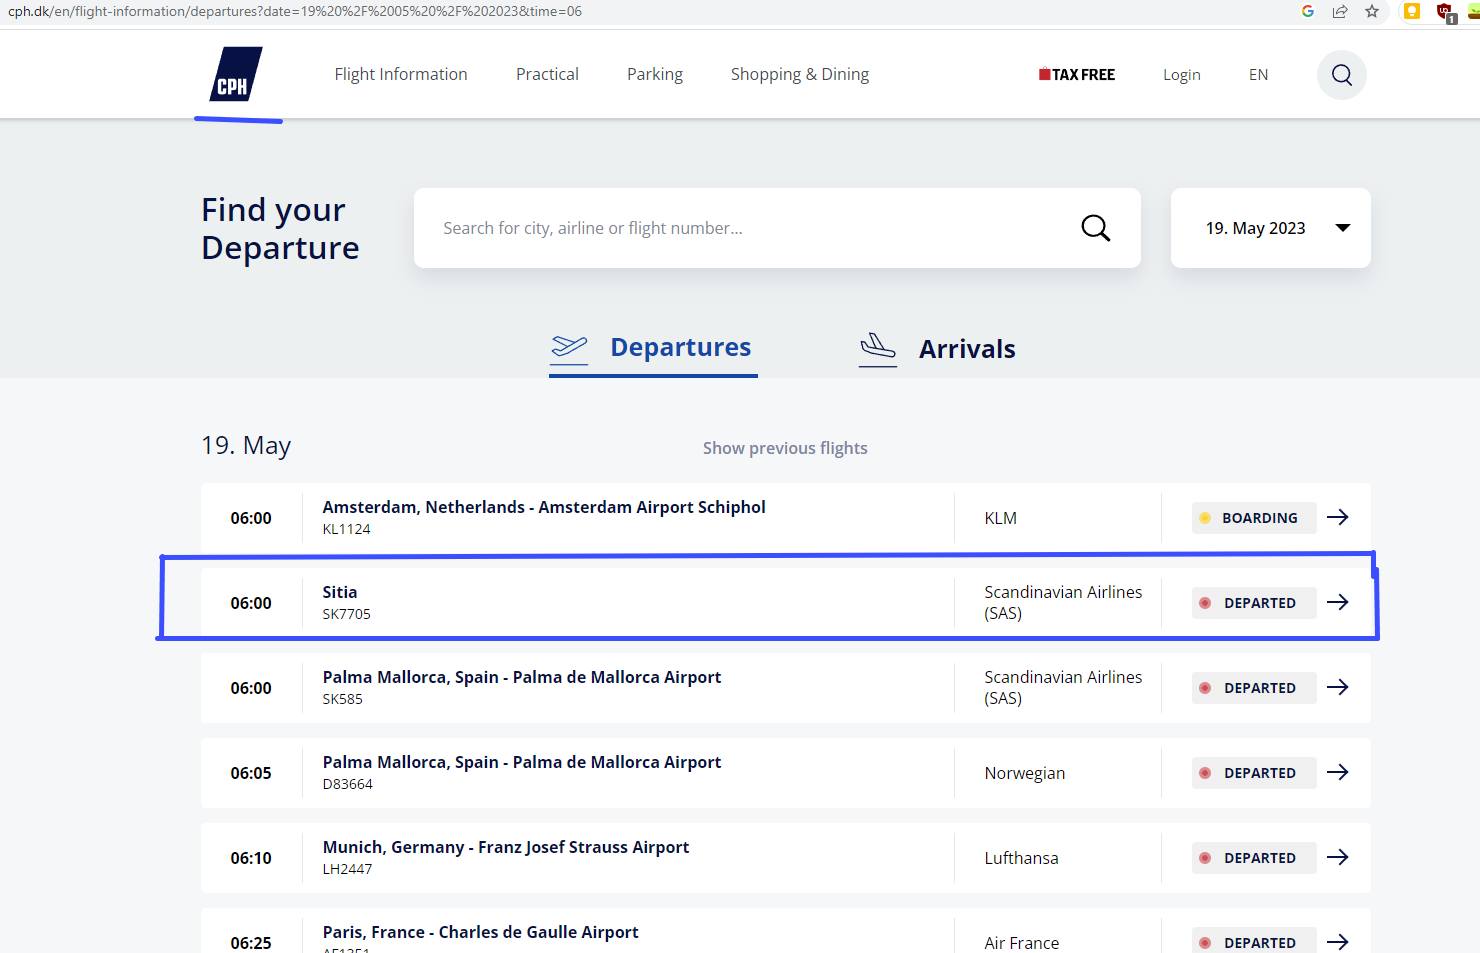
Task: Switch to the Arrivals tab
Action: coord(937,349)
